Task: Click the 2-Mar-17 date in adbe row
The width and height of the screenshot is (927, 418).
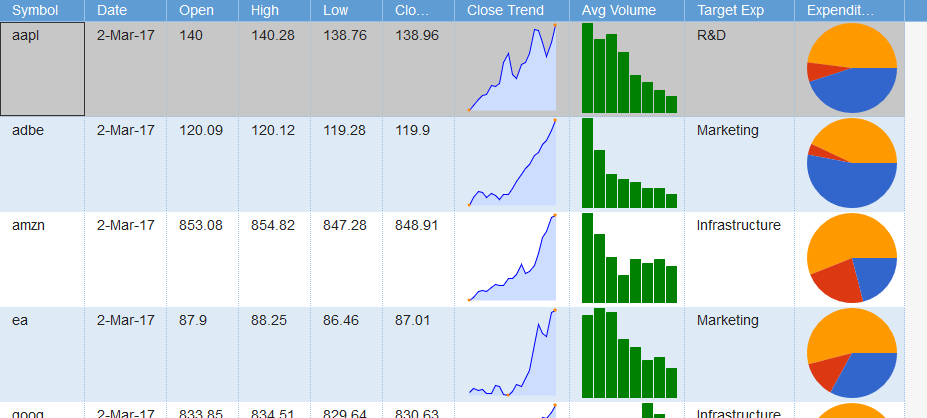Action: [125, 130]
